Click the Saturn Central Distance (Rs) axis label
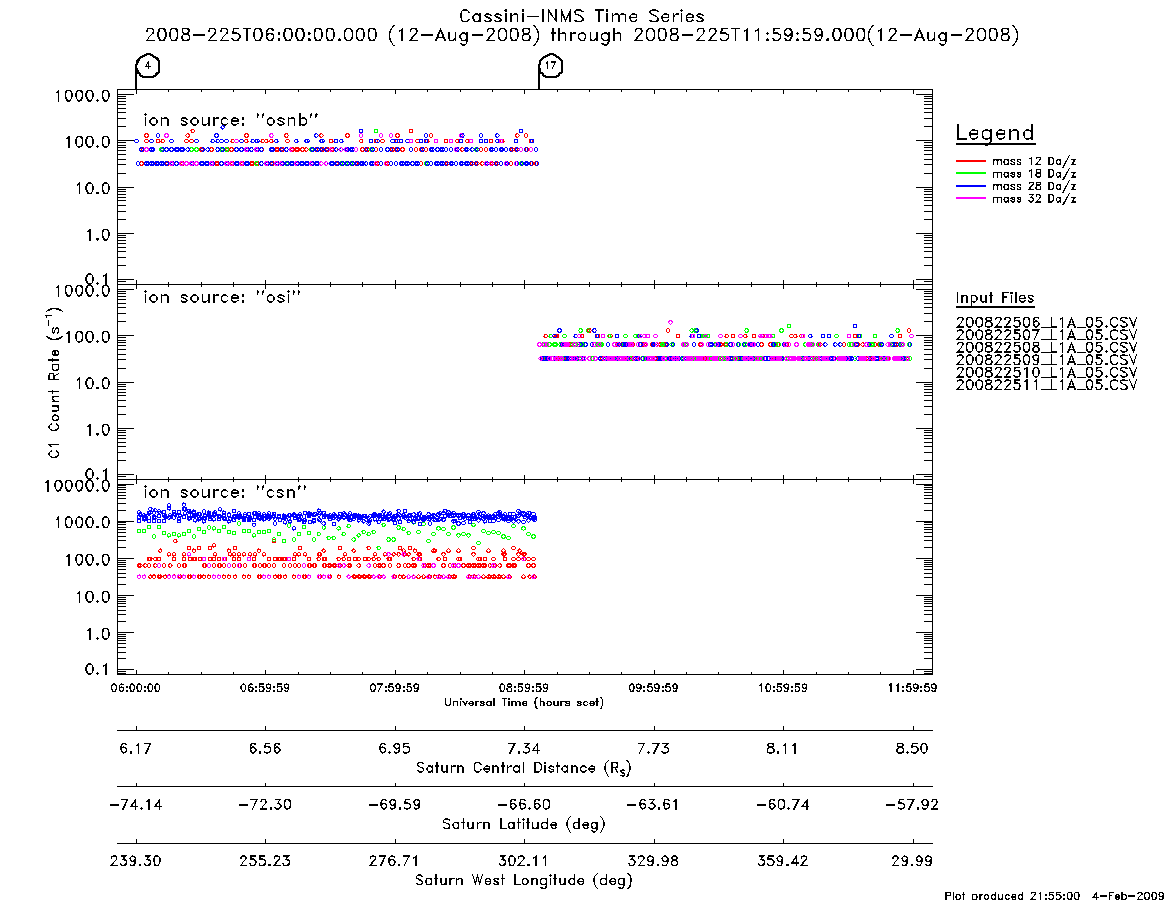Image resolution: width=1165 pixels, height=900 pixels. click(524, 768)
